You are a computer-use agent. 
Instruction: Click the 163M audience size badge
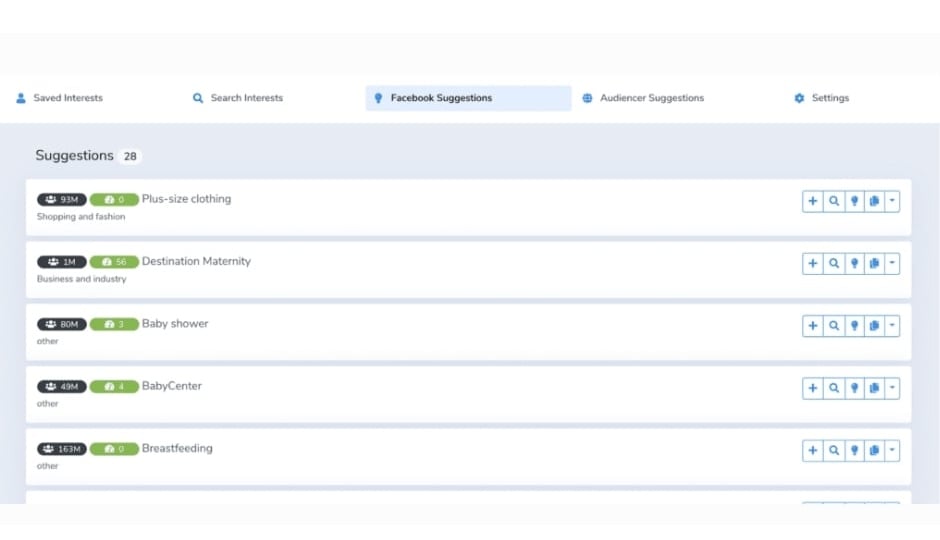(x=62, y=449)
